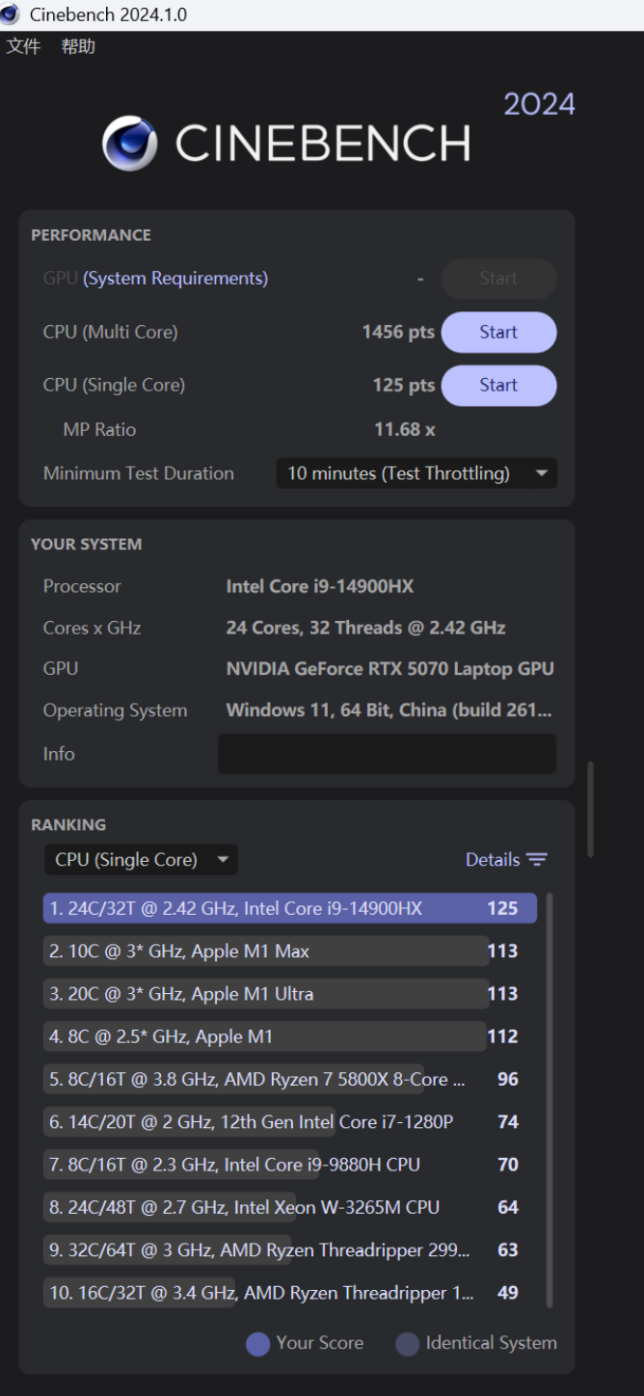Open the CPU (Single Core) ranking dropdown
644x1396 pixels.
(141, 860)
